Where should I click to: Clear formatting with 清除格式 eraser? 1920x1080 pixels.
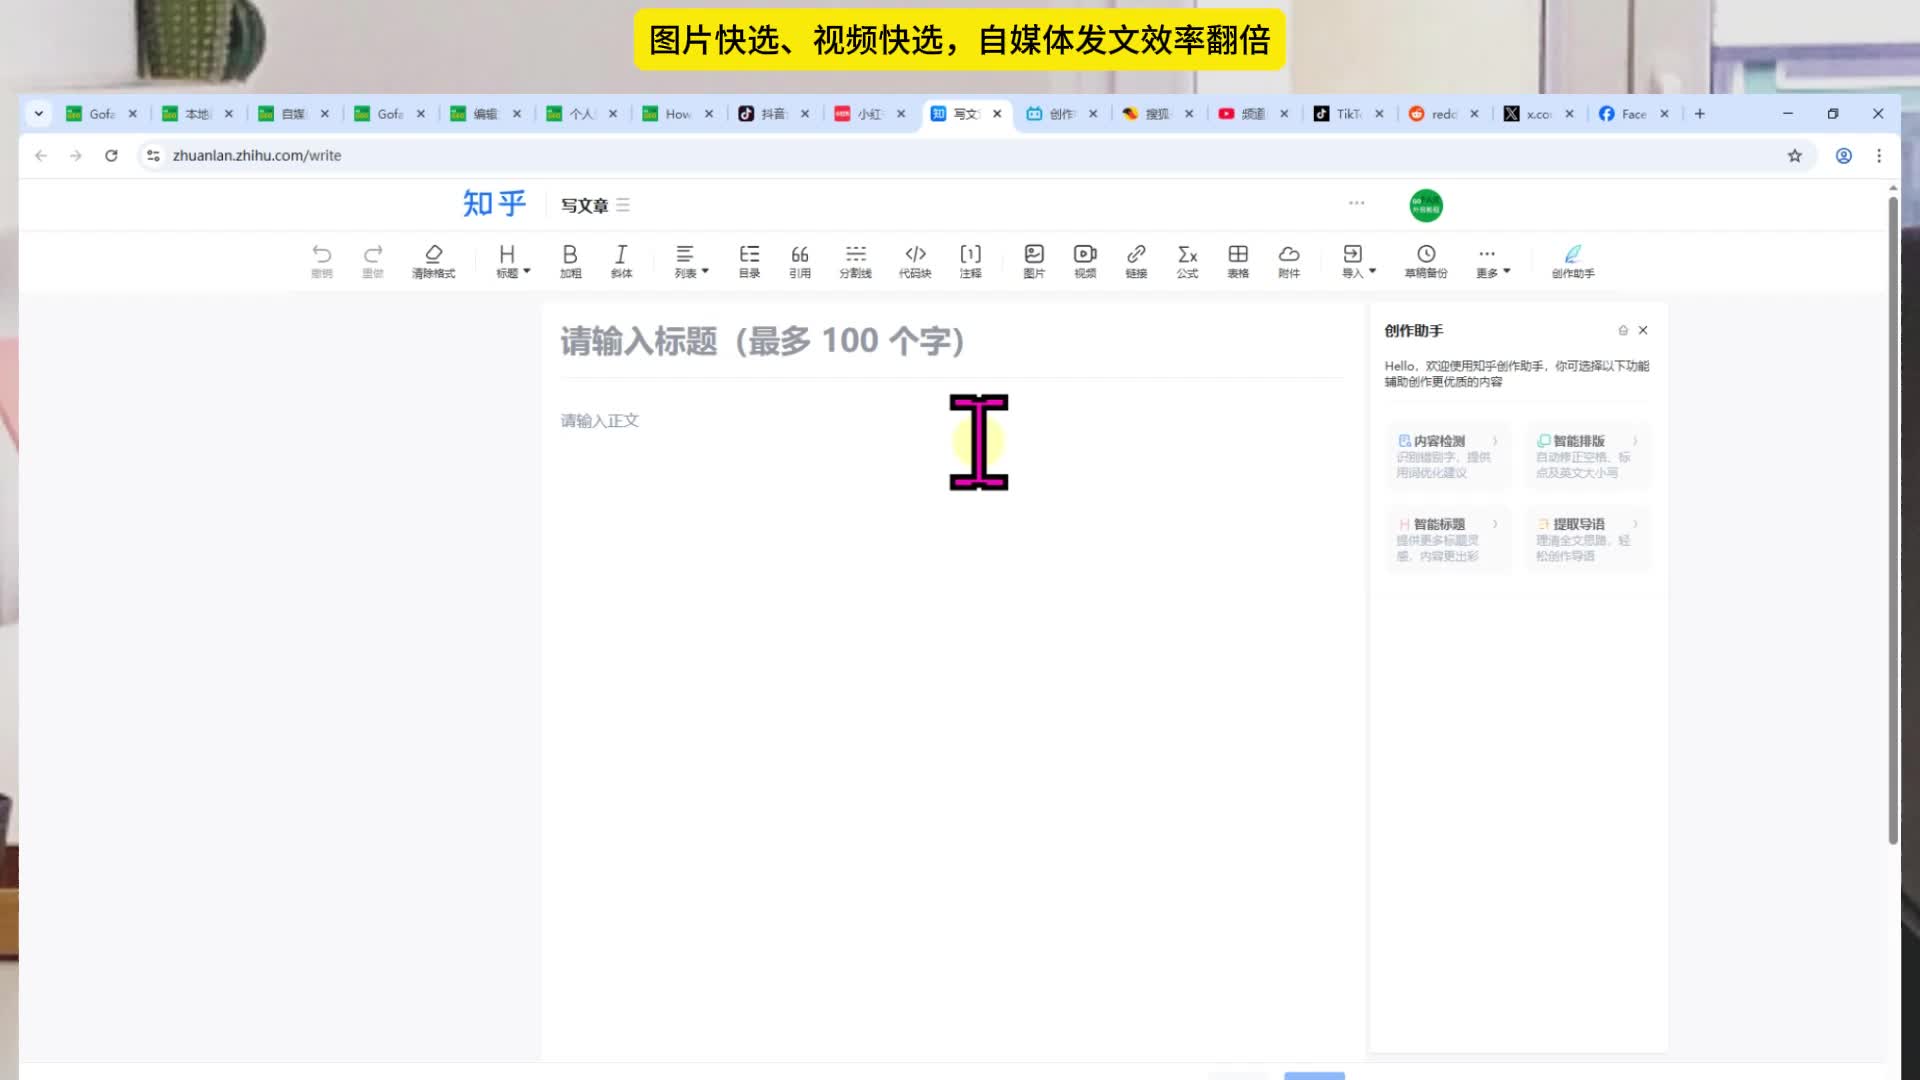(433, 260)
